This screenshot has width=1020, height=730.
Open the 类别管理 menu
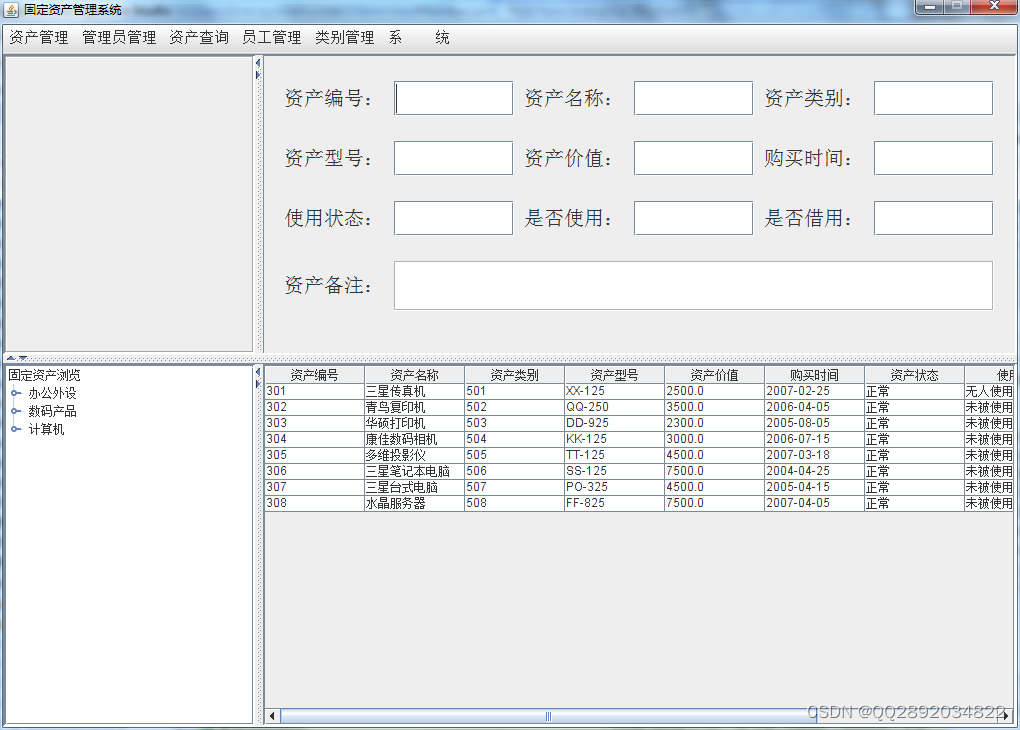coord(344,37)
